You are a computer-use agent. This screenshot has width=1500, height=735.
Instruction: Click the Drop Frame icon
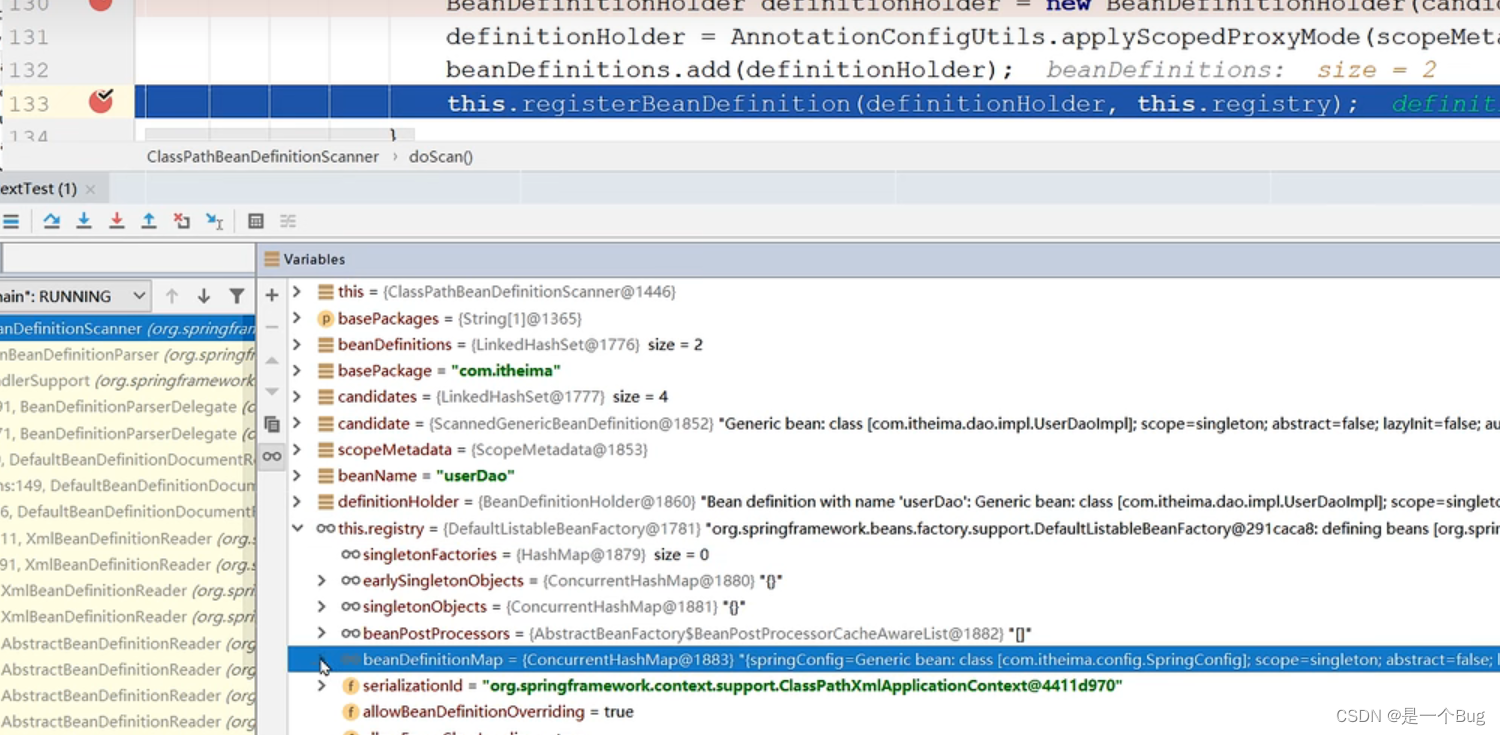181,221
